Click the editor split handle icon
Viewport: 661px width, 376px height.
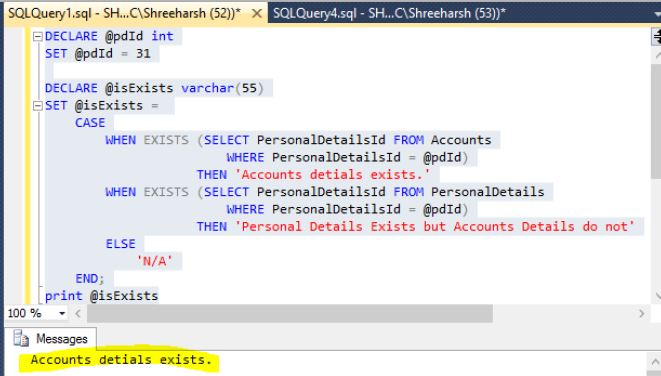657,36
